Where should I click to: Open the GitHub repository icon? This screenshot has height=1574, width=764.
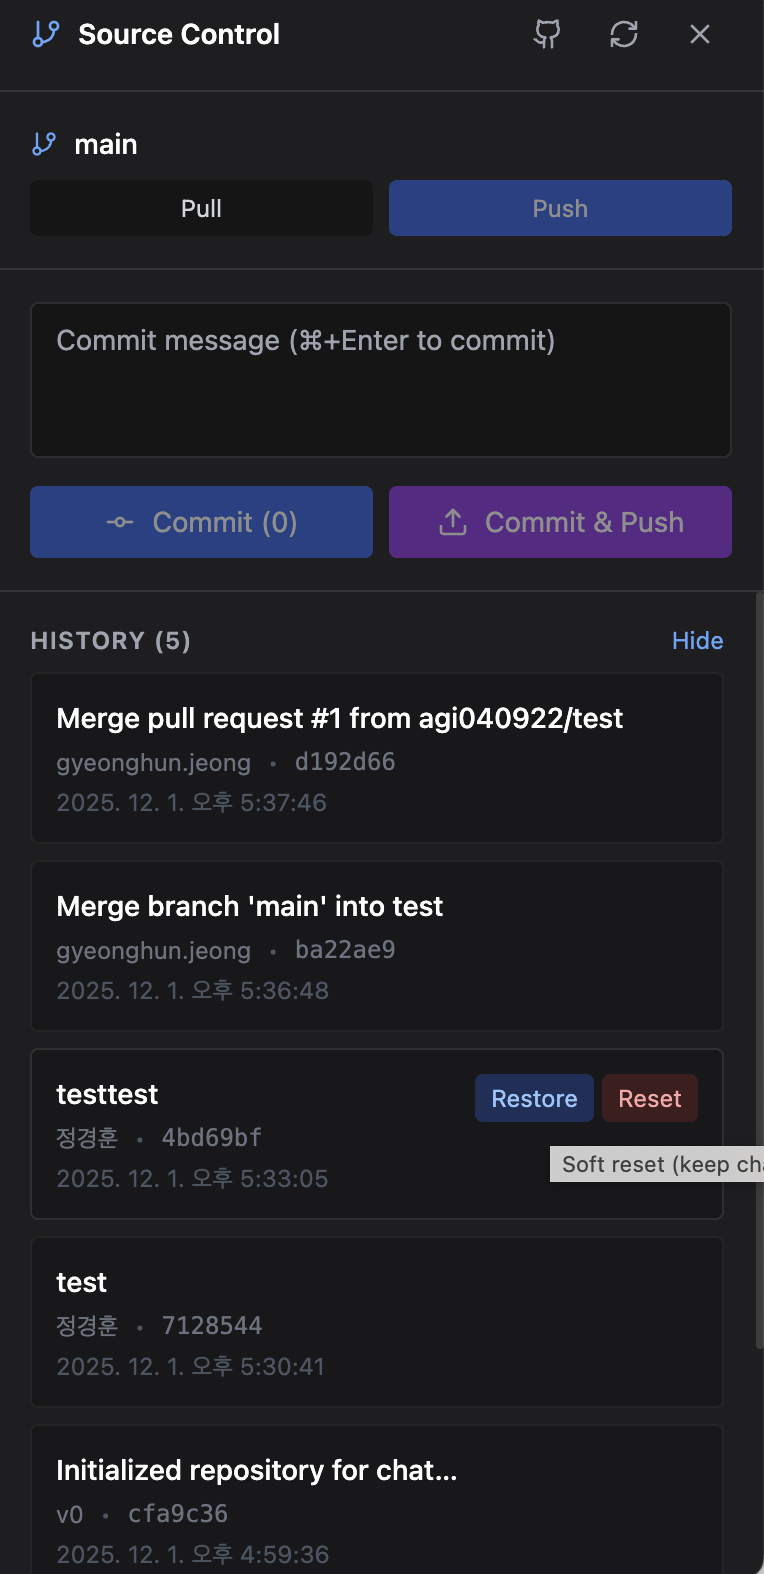(x=546, y=33)
